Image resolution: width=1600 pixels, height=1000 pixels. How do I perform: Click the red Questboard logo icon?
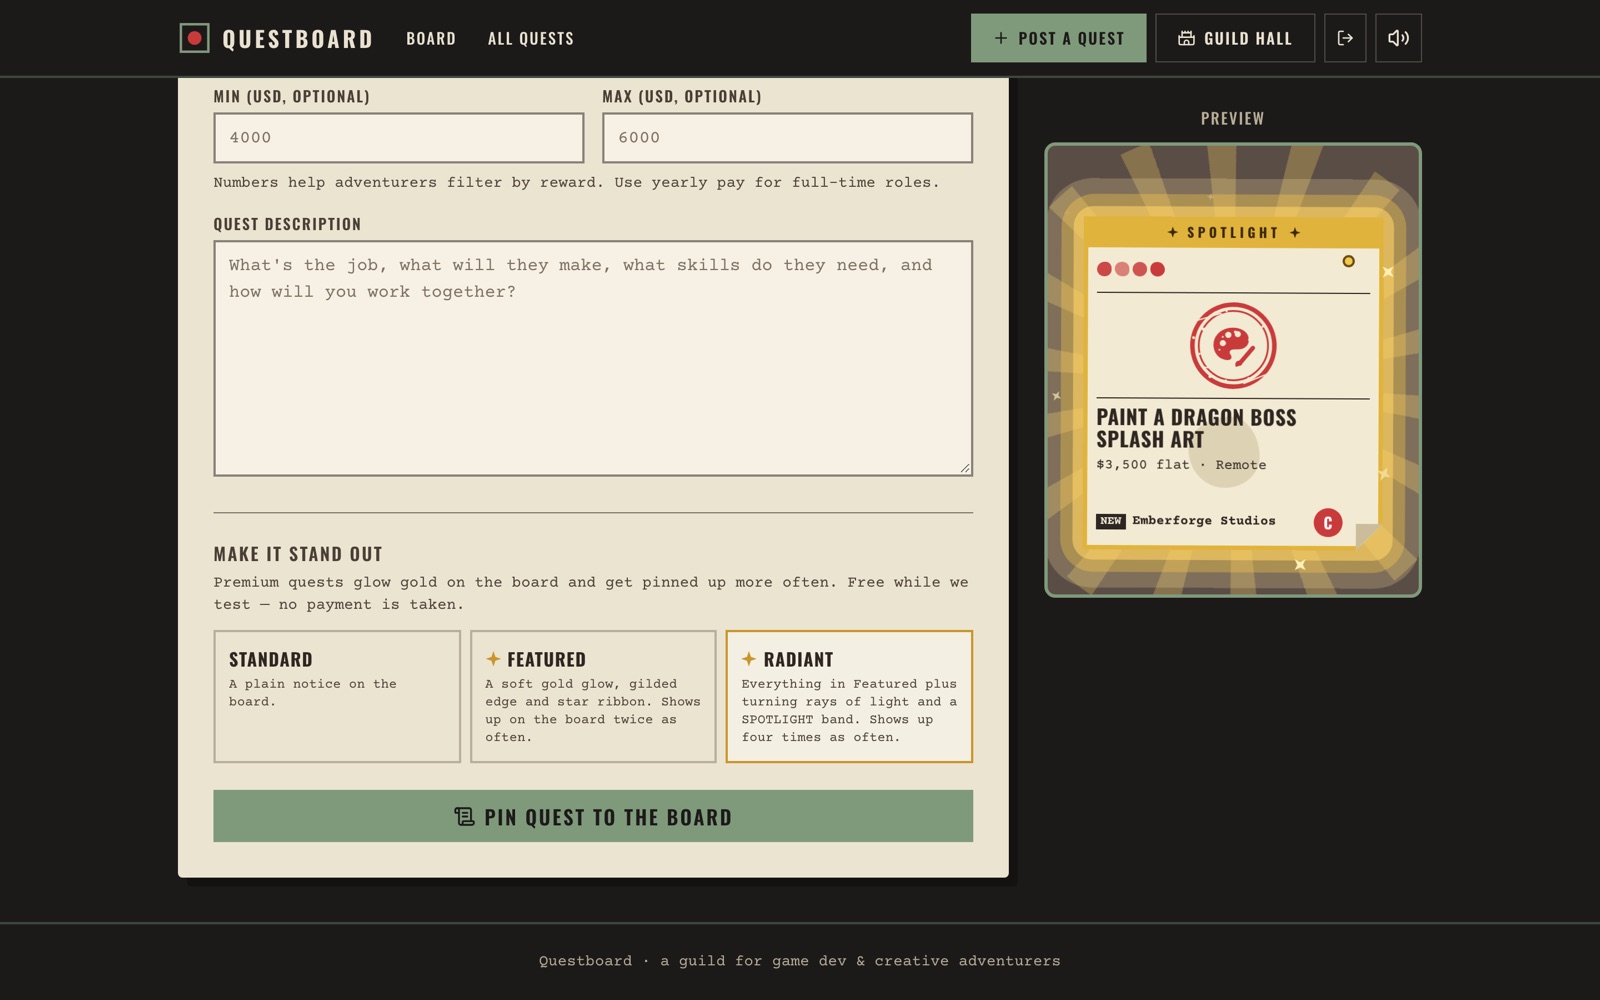[x=194, y=38]
